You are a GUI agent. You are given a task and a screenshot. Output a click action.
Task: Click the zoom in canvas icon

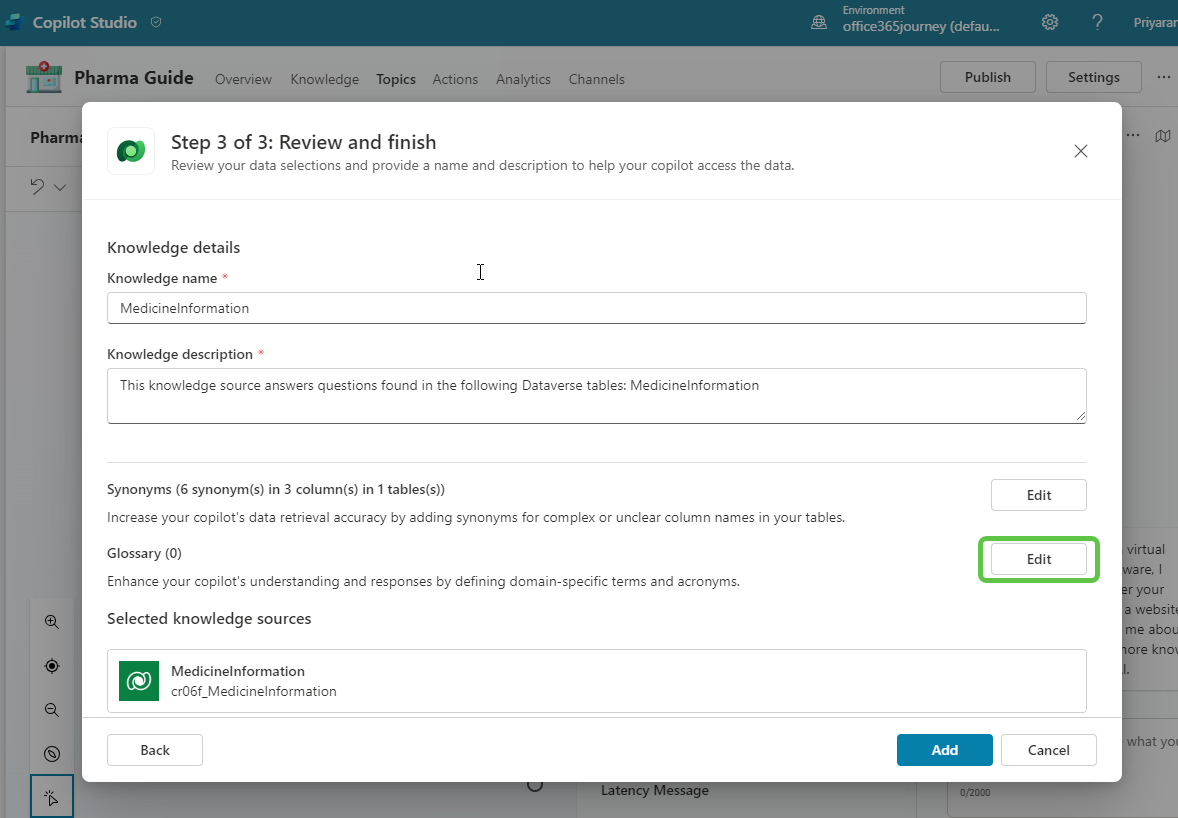click(52, 622)
